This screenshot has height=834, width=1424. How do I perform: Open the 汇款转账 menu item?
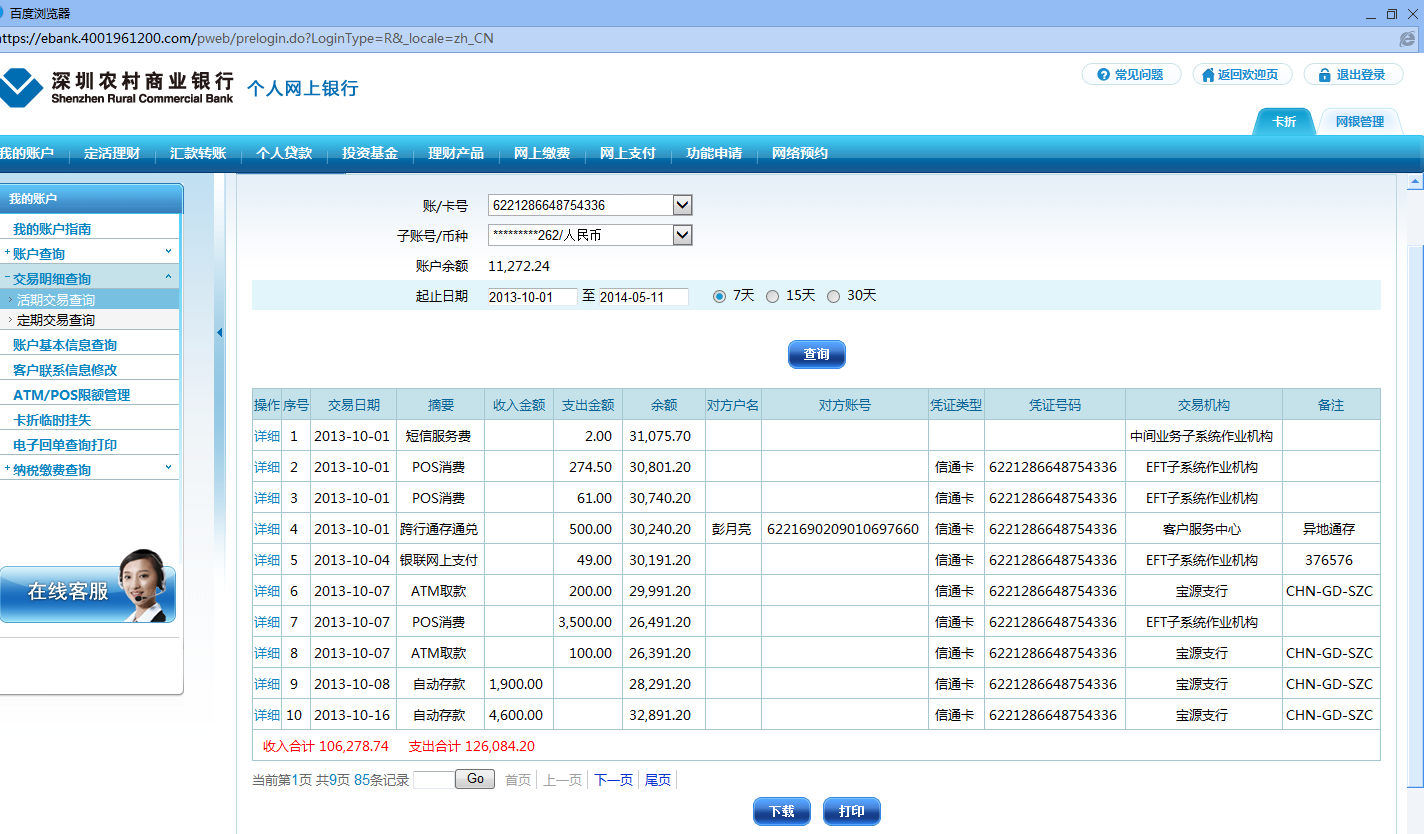(x=198, y=154)
